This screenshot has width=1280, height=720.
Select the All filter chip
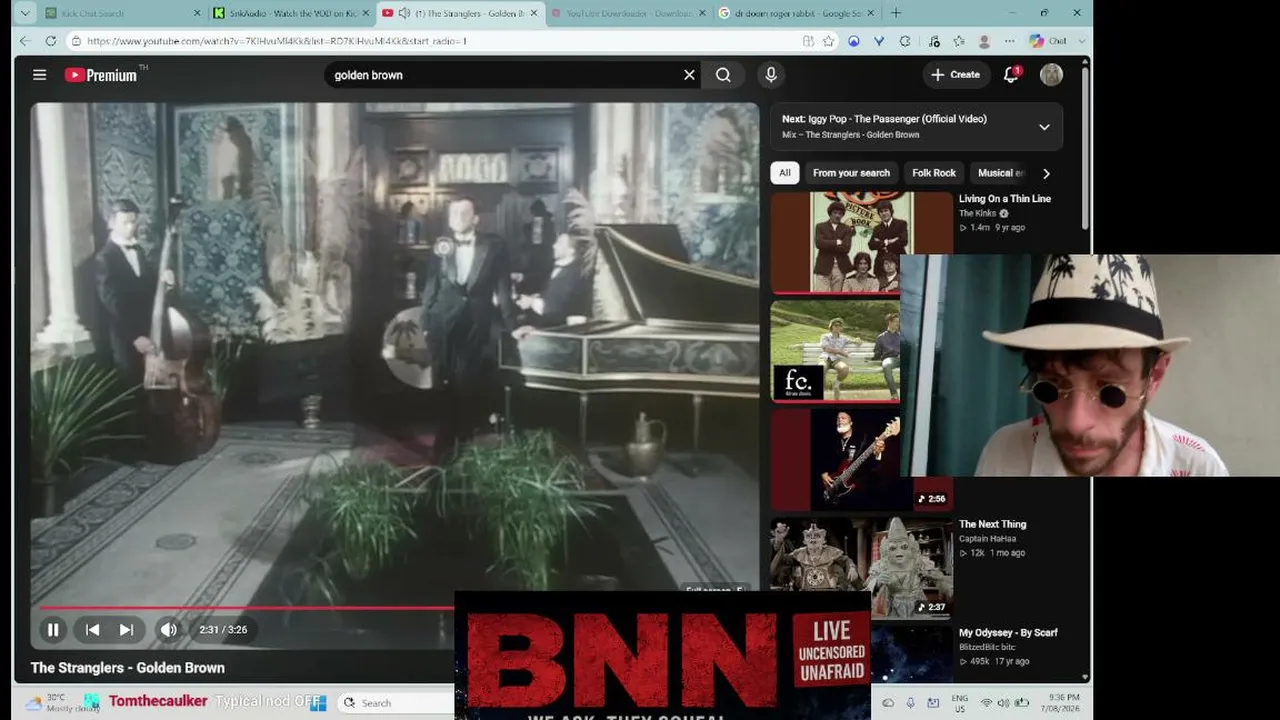pos(785,173)
